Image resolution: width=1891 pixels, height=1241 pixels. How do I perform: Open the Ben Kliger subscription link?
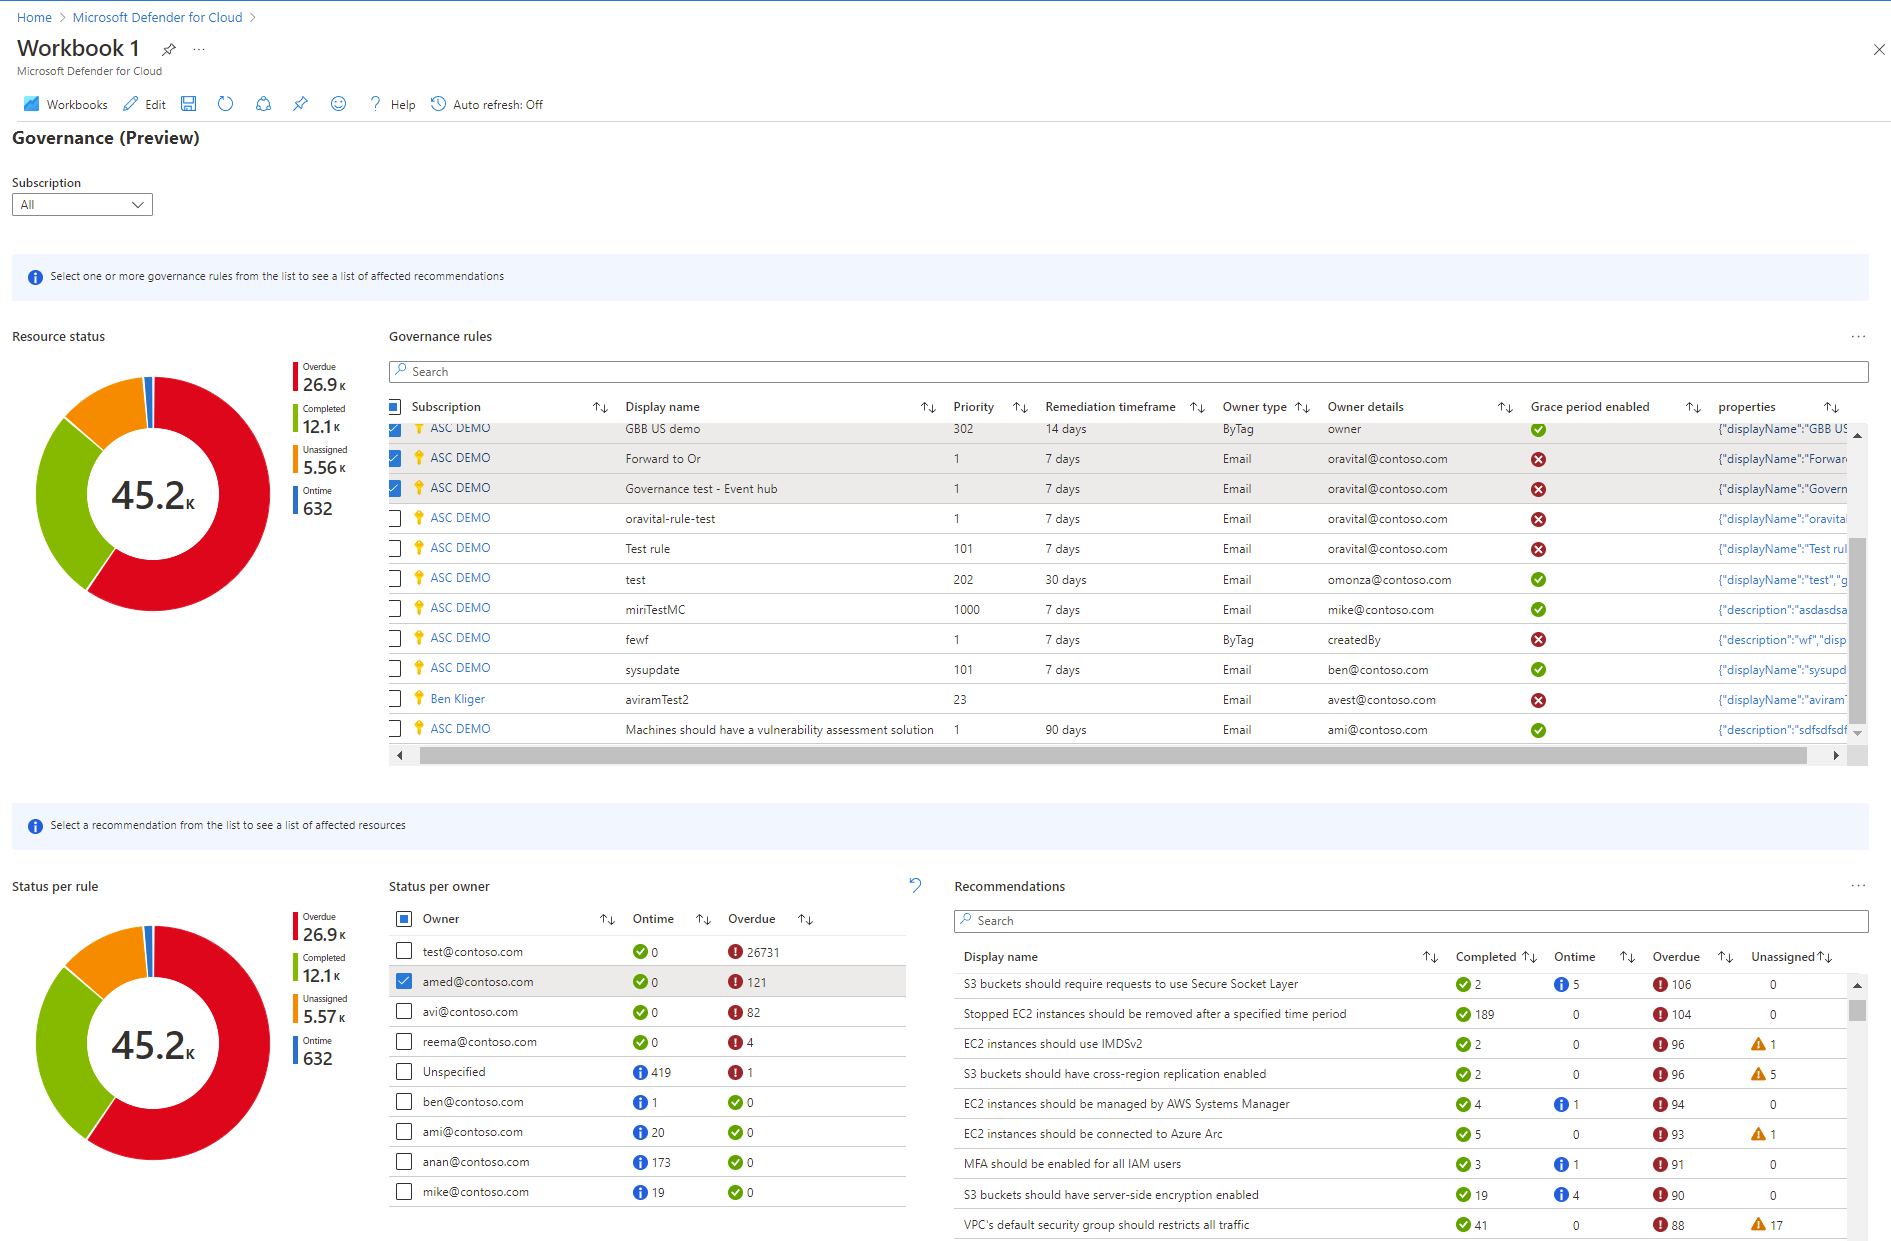pos(457,699)
